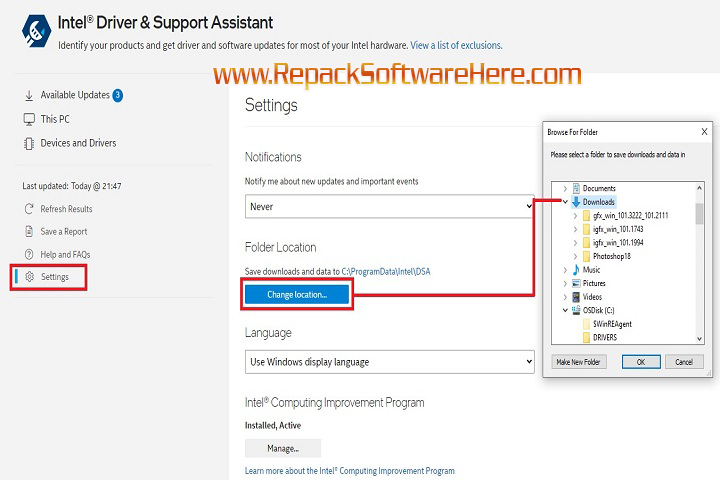
Task: Select the Photoshop18 folder label
Action: point(612,256)
